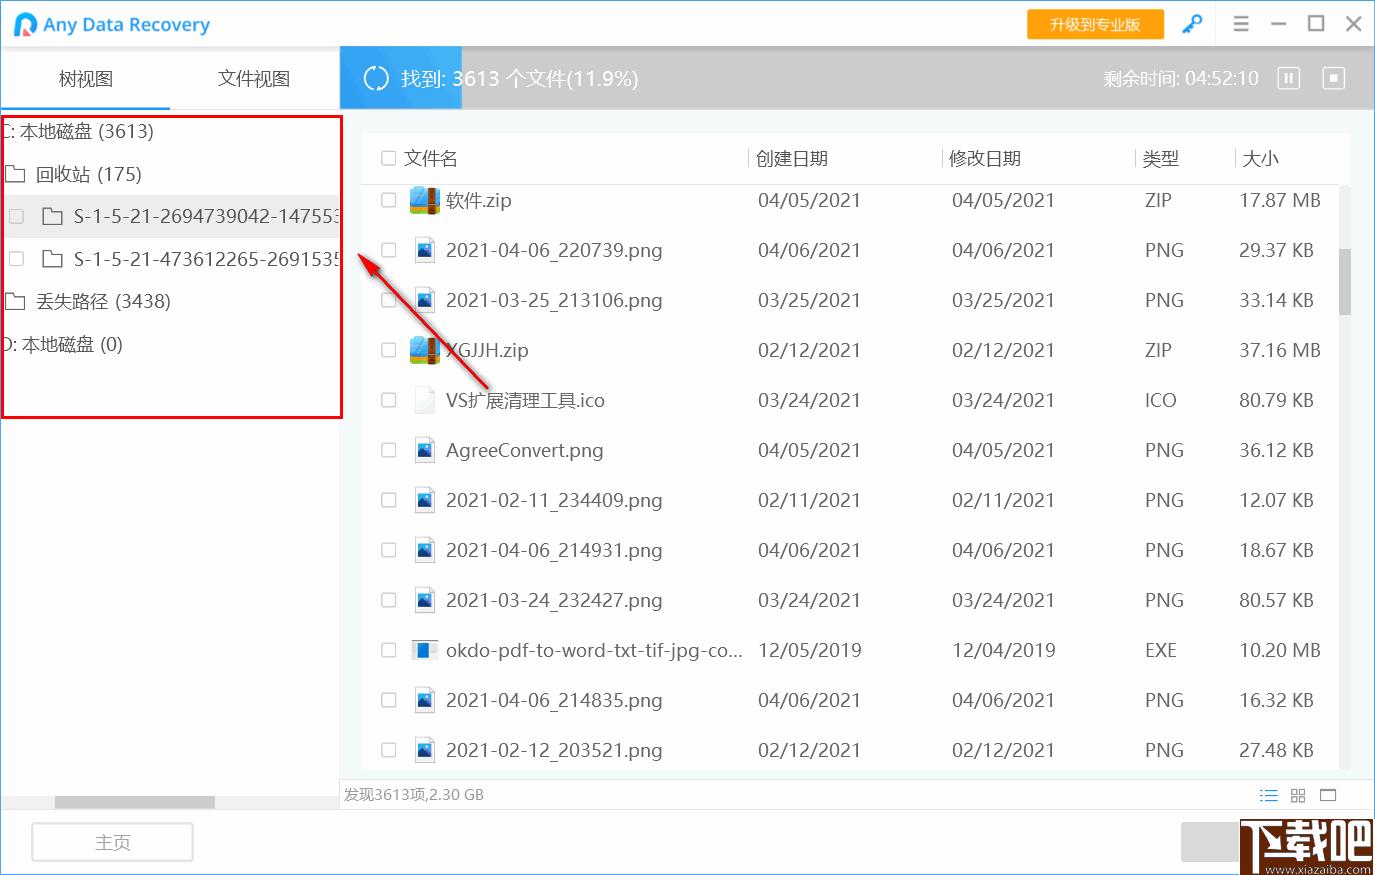Switch to the 文件视图 tab
This screenshot has height=875, width=1375.
(254, 78)
